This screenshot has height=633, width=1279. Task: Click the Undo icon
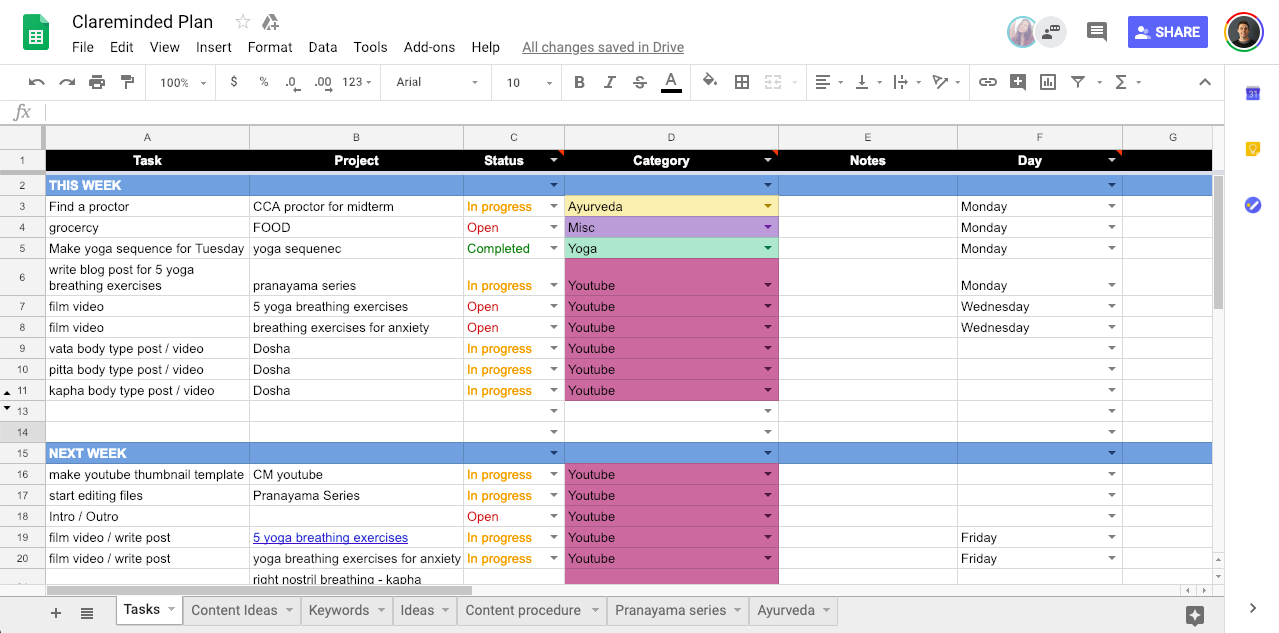[x=37, y=82]
